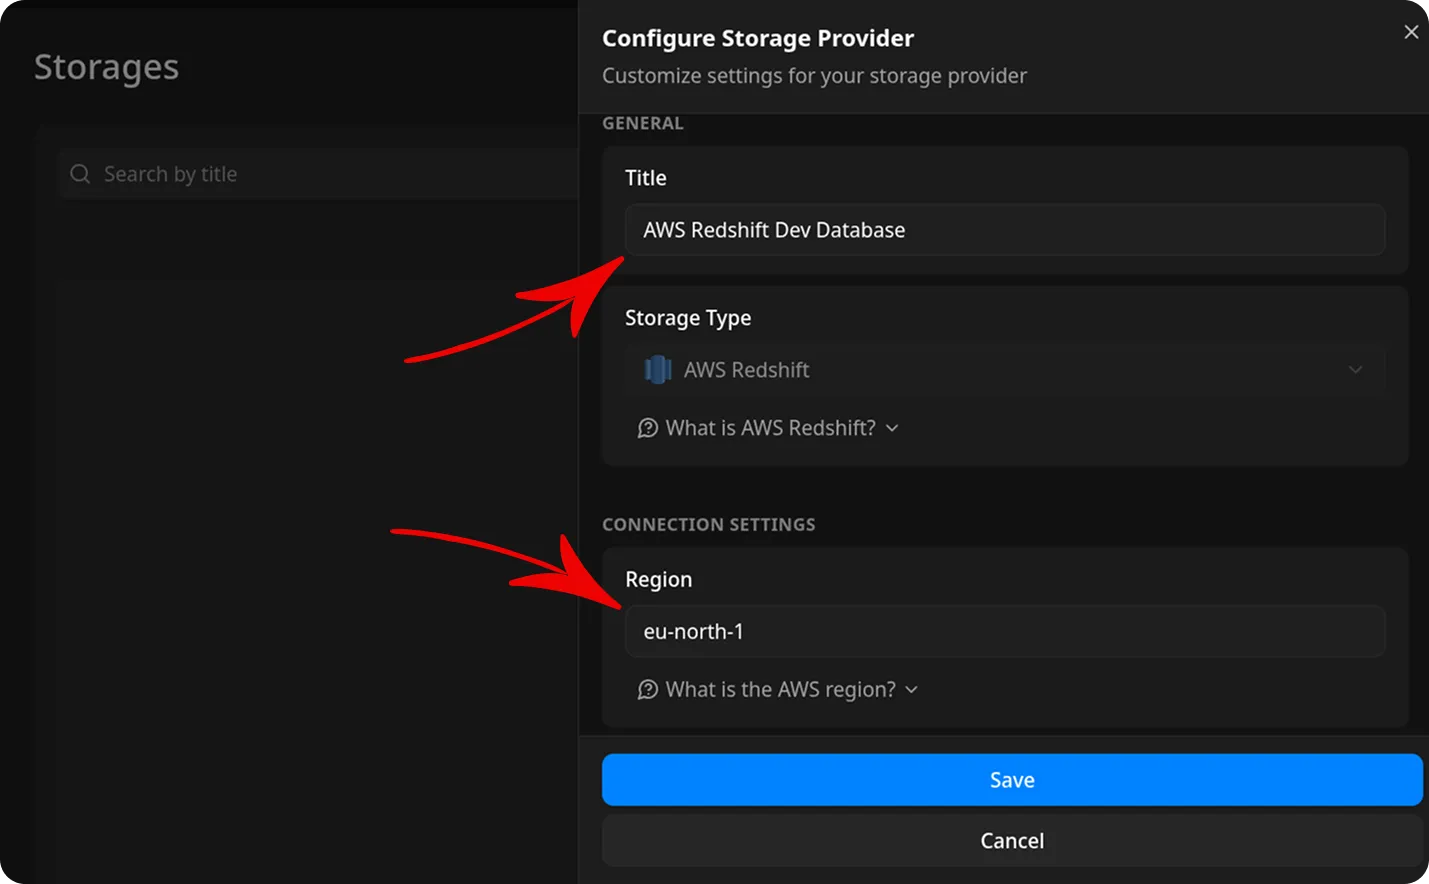
Task: Click the chevron on the Storage Type selector
Action: pos(1356,369)
